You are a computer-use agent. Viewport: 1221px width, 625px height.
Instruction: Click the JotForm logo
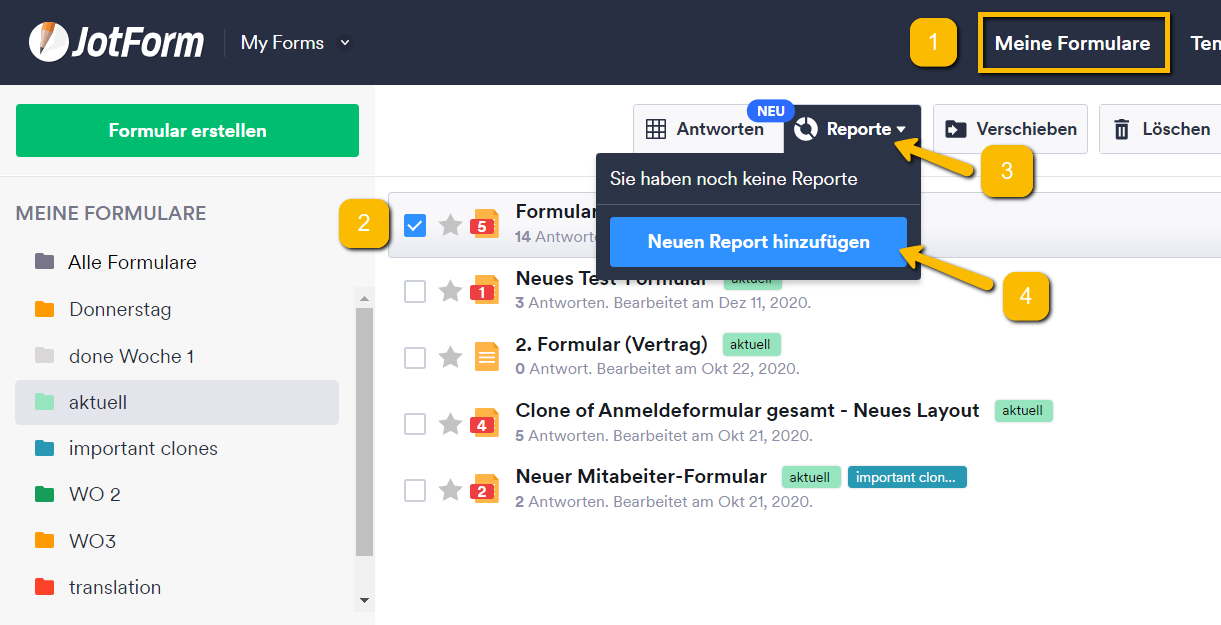(x=116, y=42)
